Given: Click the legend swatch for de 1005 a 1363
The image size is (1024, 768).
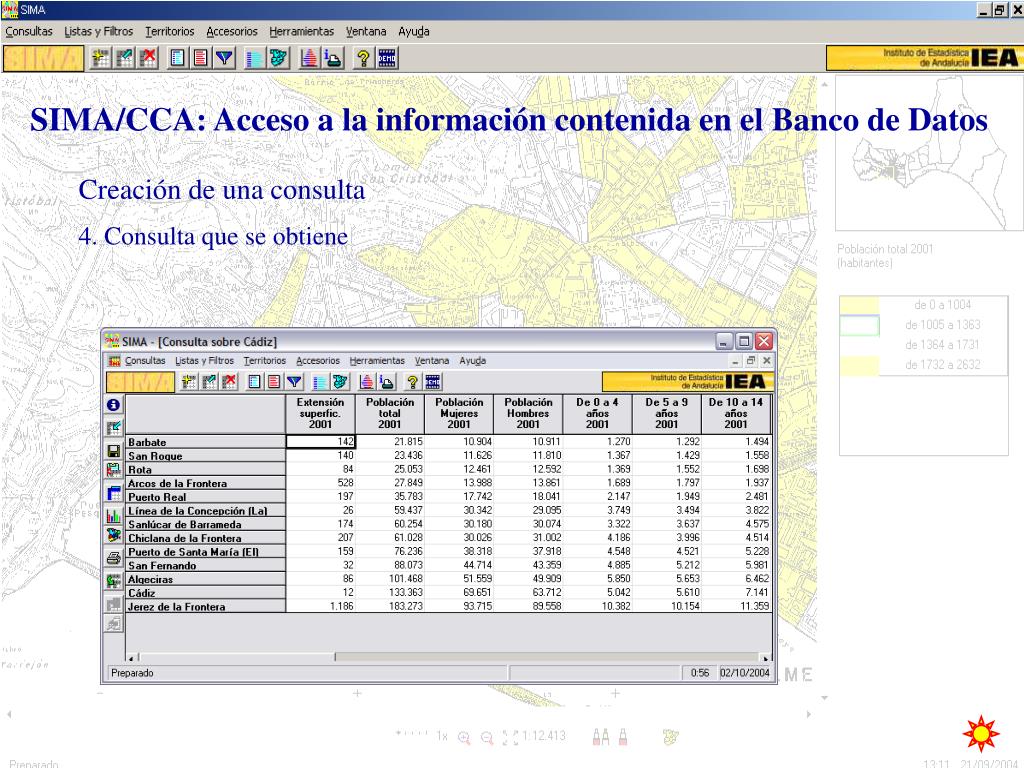Looking at the screenshot, I should click(x=859, y=325).
